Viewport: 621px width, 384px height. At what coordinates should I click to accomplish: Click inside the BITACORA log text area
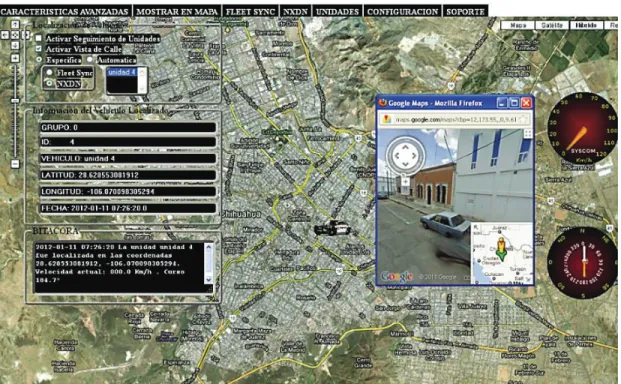click(119, 267)
